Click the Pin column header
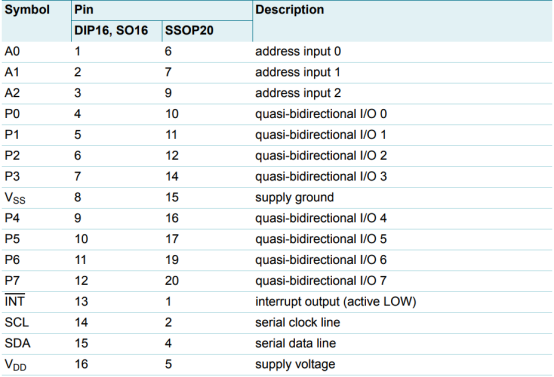 (x=84, y=10)
